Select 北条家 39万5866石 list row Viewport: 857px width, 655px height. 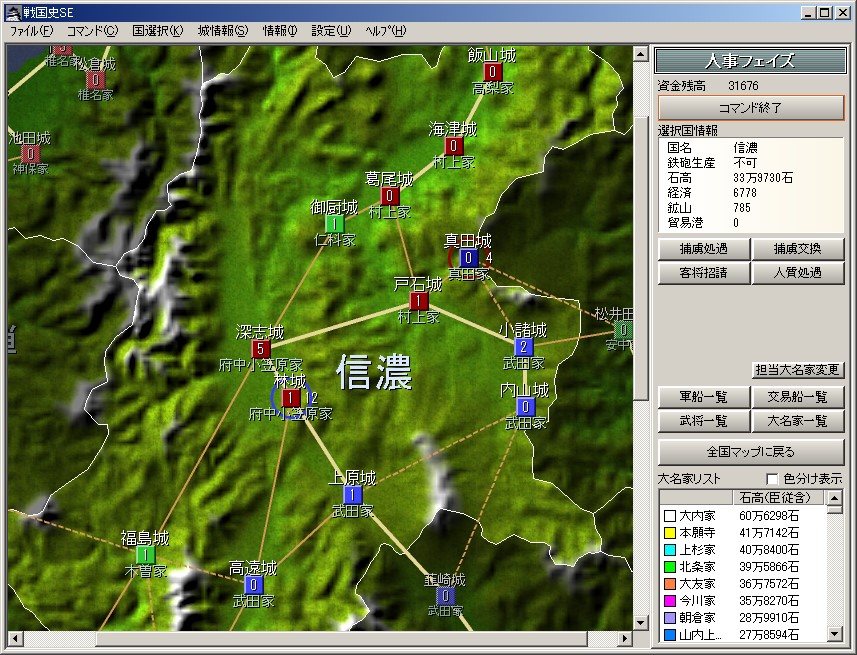[744, 566]
